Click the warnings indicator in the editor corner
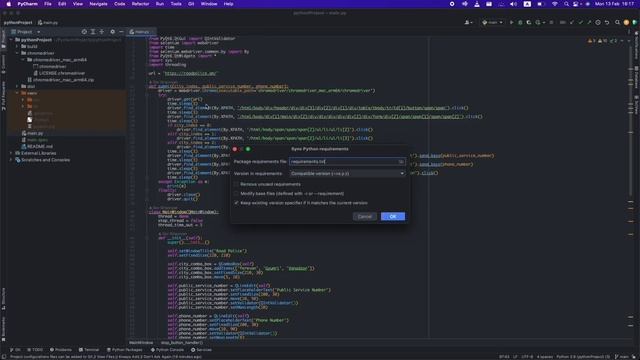 (x=602, y=41)
